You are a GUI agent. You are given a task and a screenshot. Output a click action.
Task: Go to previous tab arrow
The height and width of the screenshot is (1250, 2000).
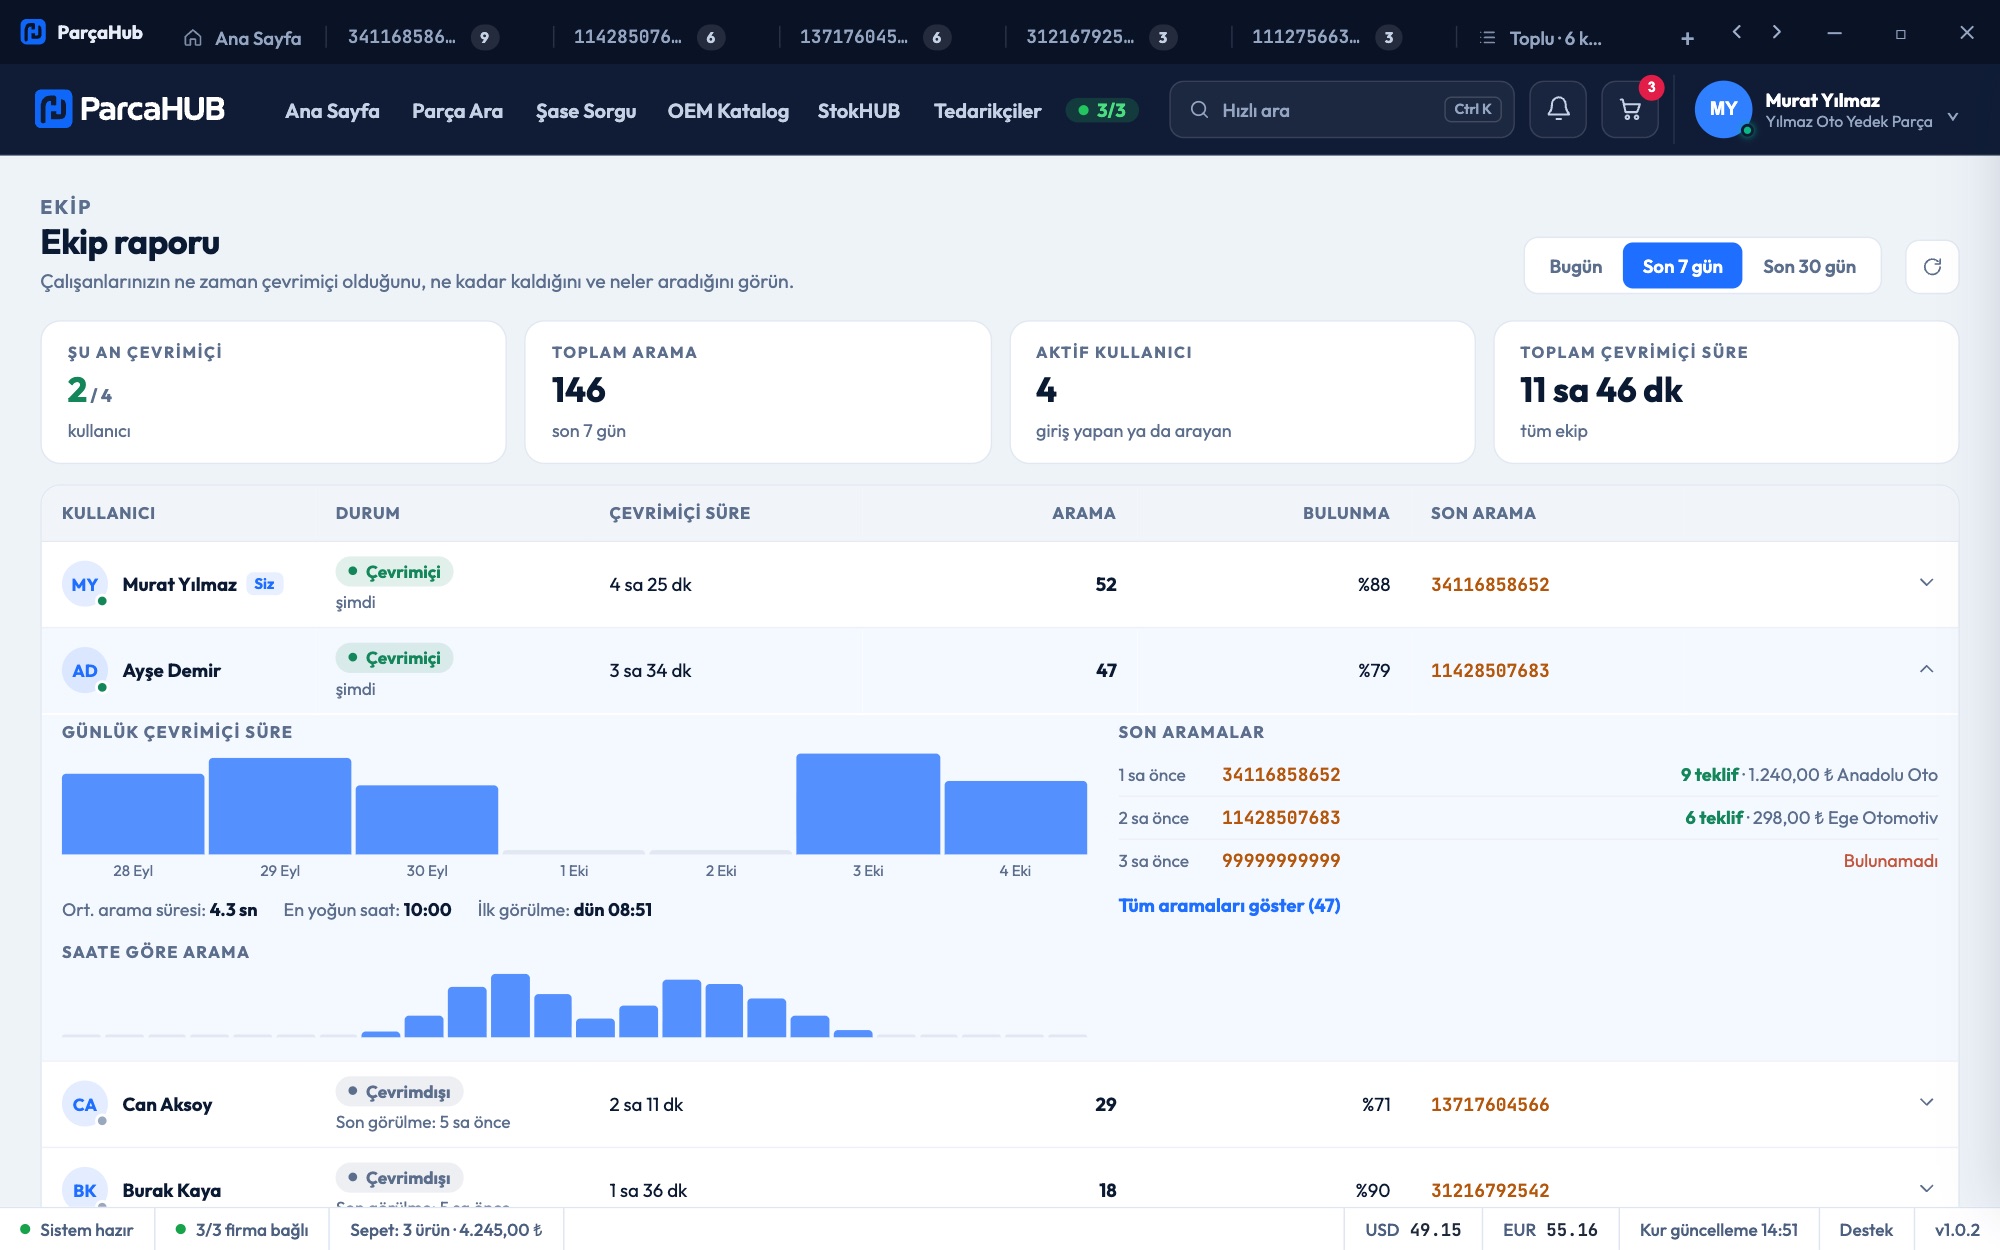point(1737,32)
